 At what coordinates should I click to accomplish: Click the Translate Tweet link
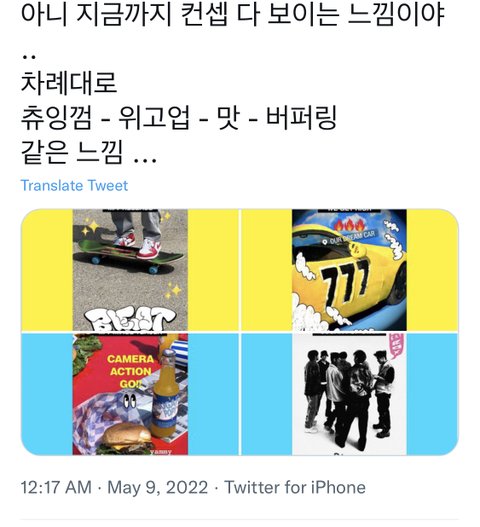click(x=74, y=186)
